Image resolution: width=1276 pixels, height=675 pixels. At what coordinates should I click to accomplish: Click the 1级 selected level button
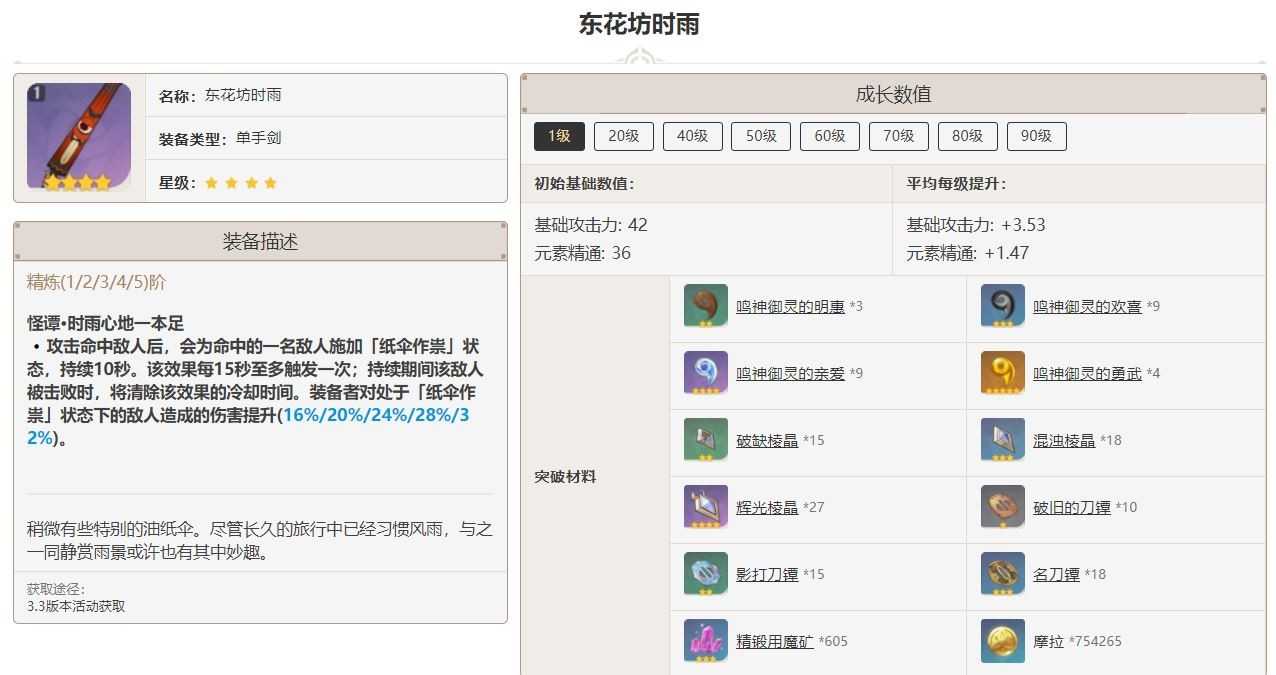coord(558,136)
